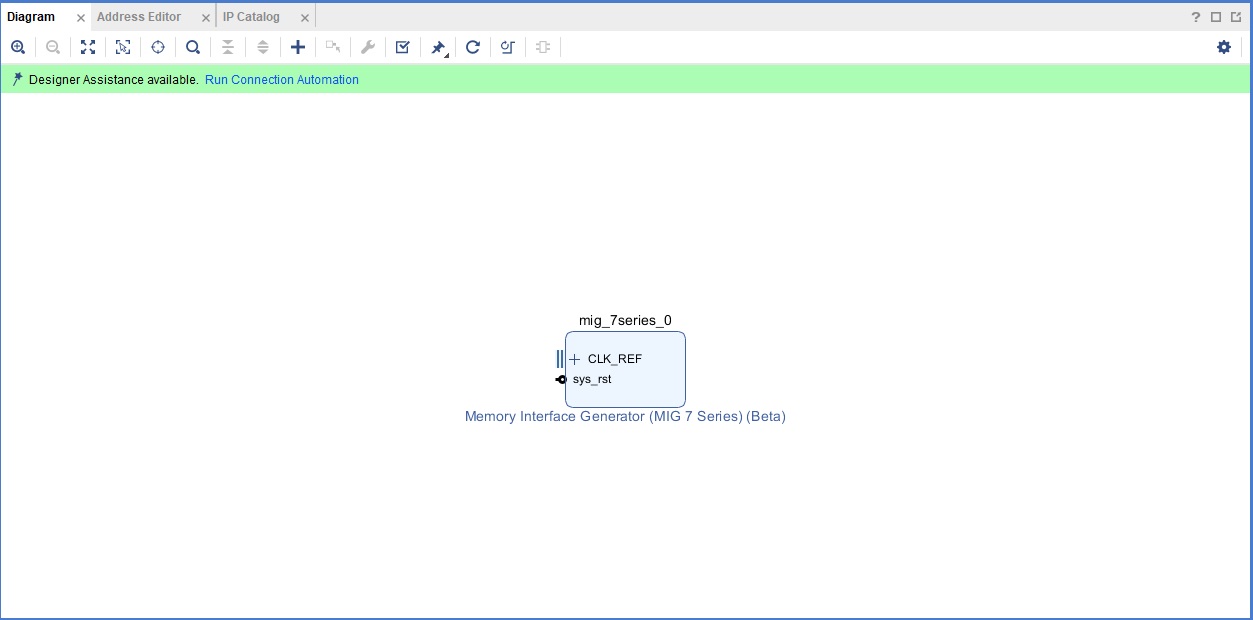The width and height of the screenshot is (1253, 620).
Task: Switch to the Address Editor tab
Action: (139, 17)
